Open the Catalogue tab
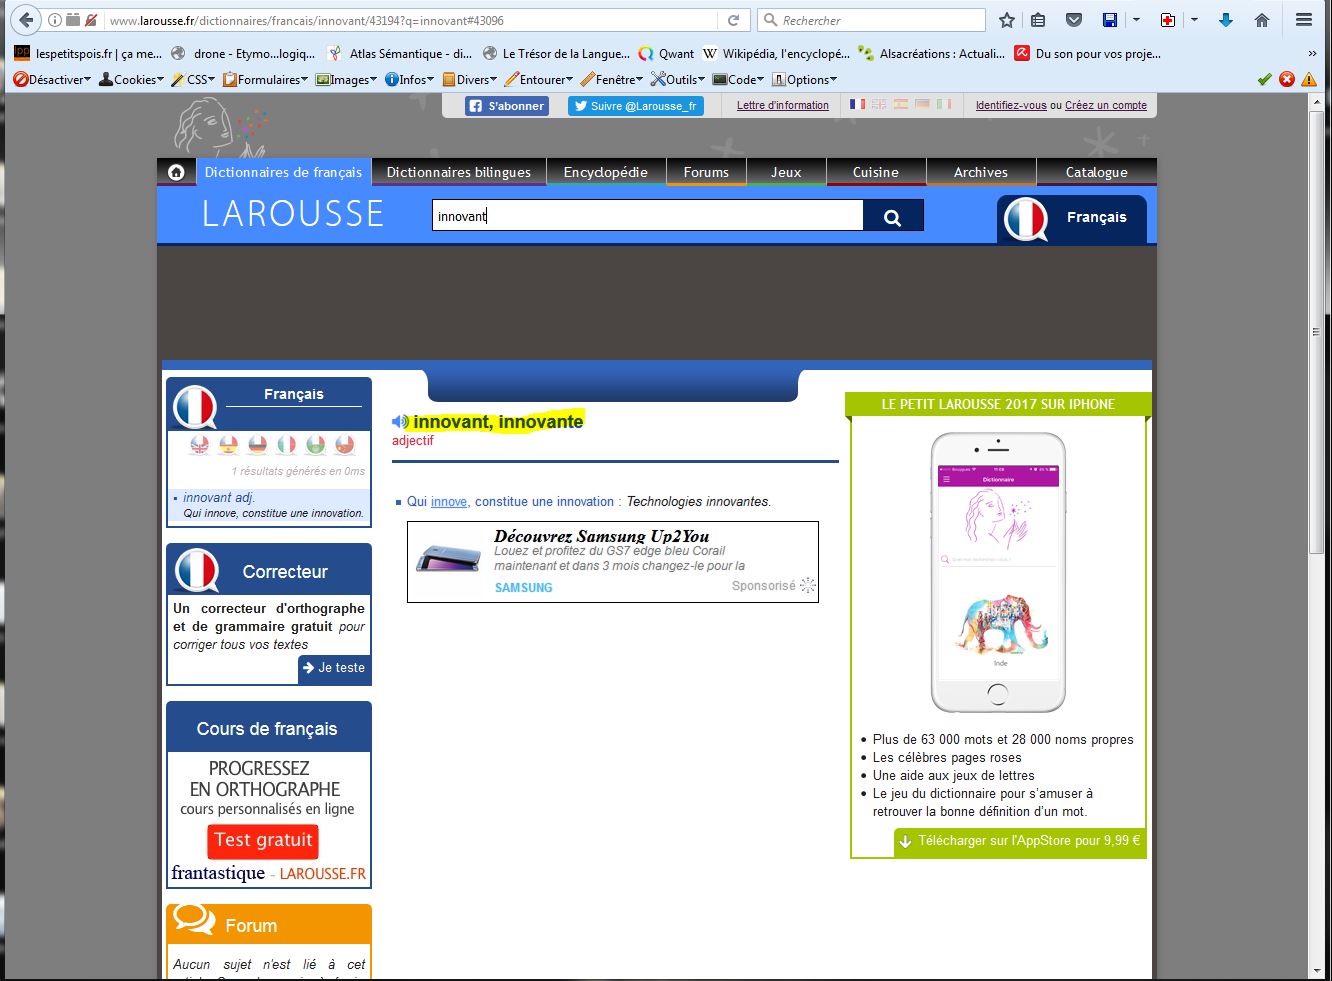This screenshot has width=1332, height=981. (x=1097, y=172)
